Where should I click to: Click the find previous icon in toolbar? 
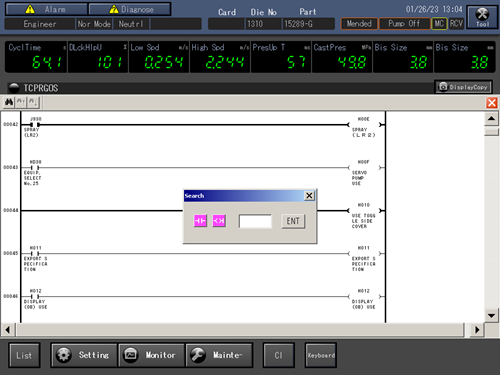(21, 102)
